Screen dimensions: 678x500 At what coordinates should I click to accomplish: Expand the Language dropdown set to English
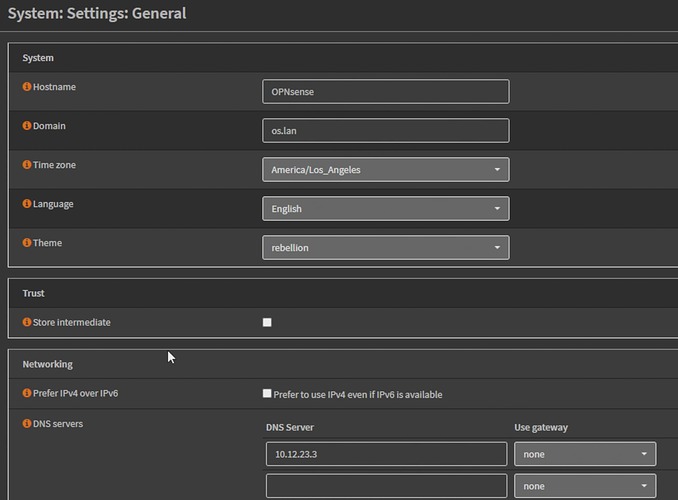coord(385,209)
